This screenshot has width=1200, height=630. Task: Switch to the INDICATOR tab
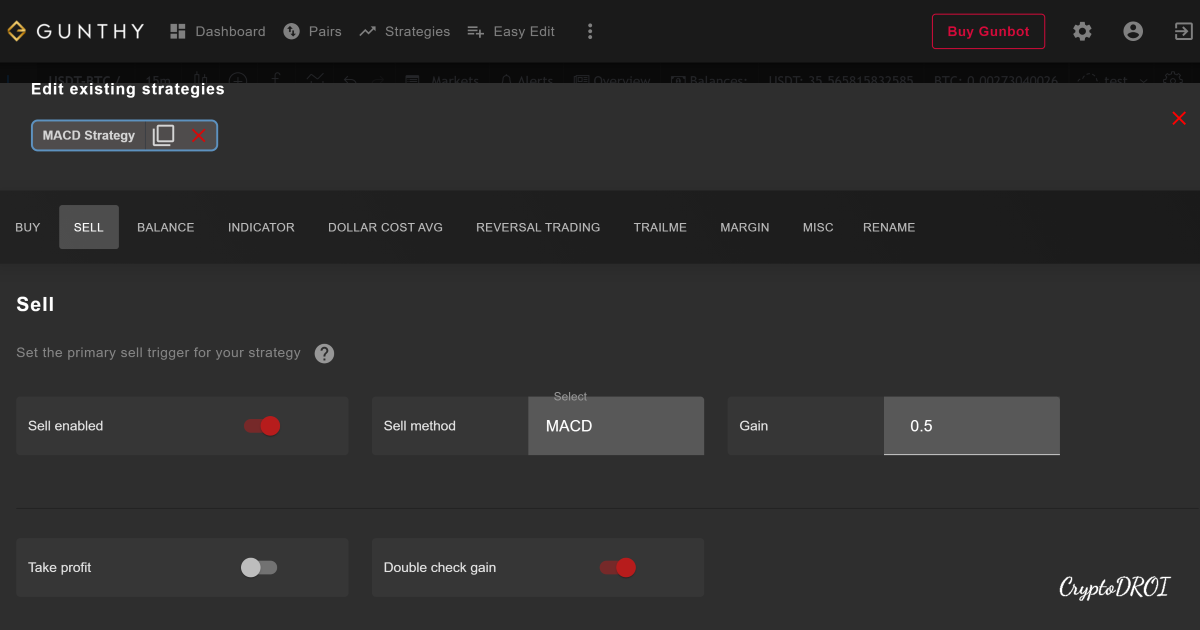(x=261, y=227)
